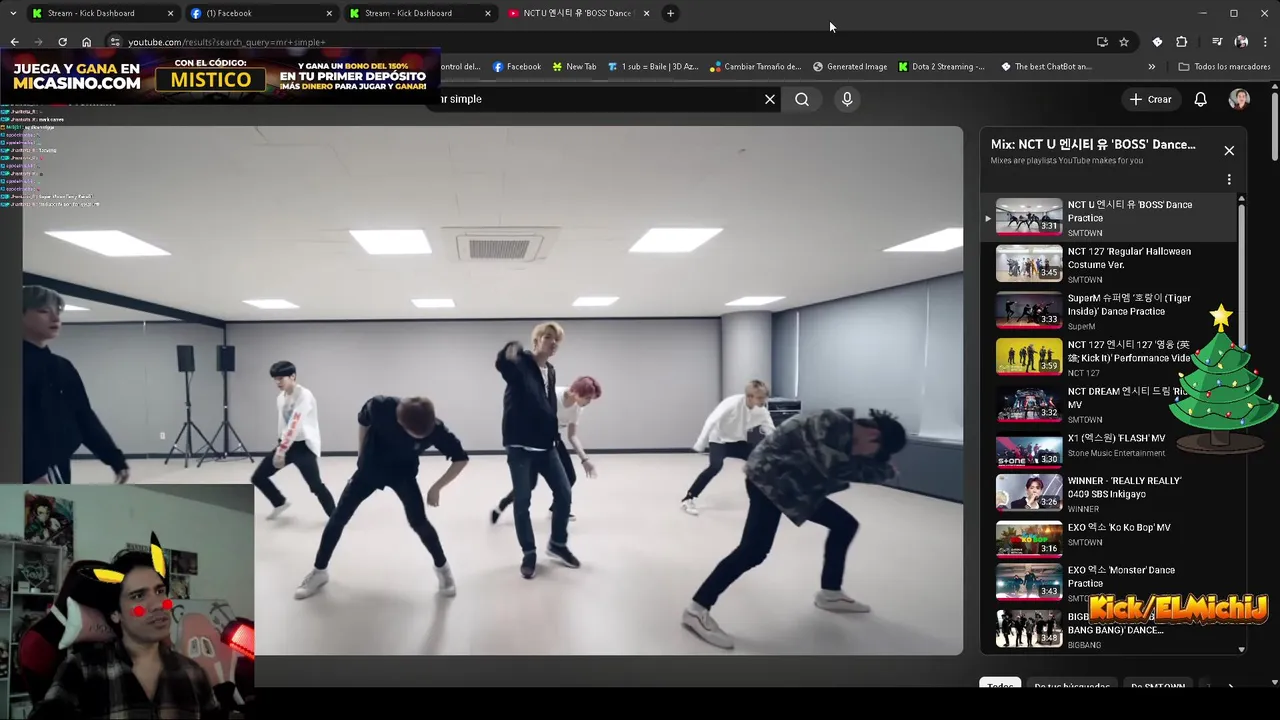Open the Mix playlist three-dot options

[1229, 180]
